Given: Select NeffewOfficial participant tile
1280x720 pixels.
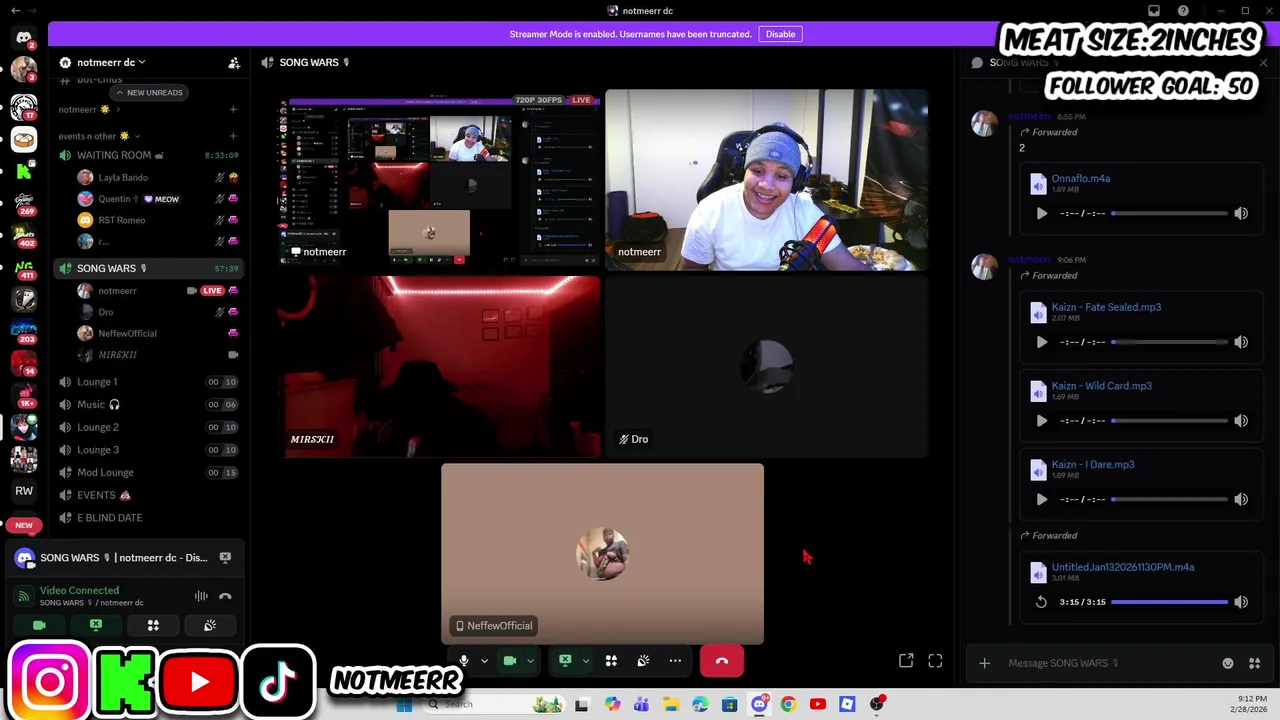Looking at the screenshot, I should pyautogui.click(x=602, y=554).
